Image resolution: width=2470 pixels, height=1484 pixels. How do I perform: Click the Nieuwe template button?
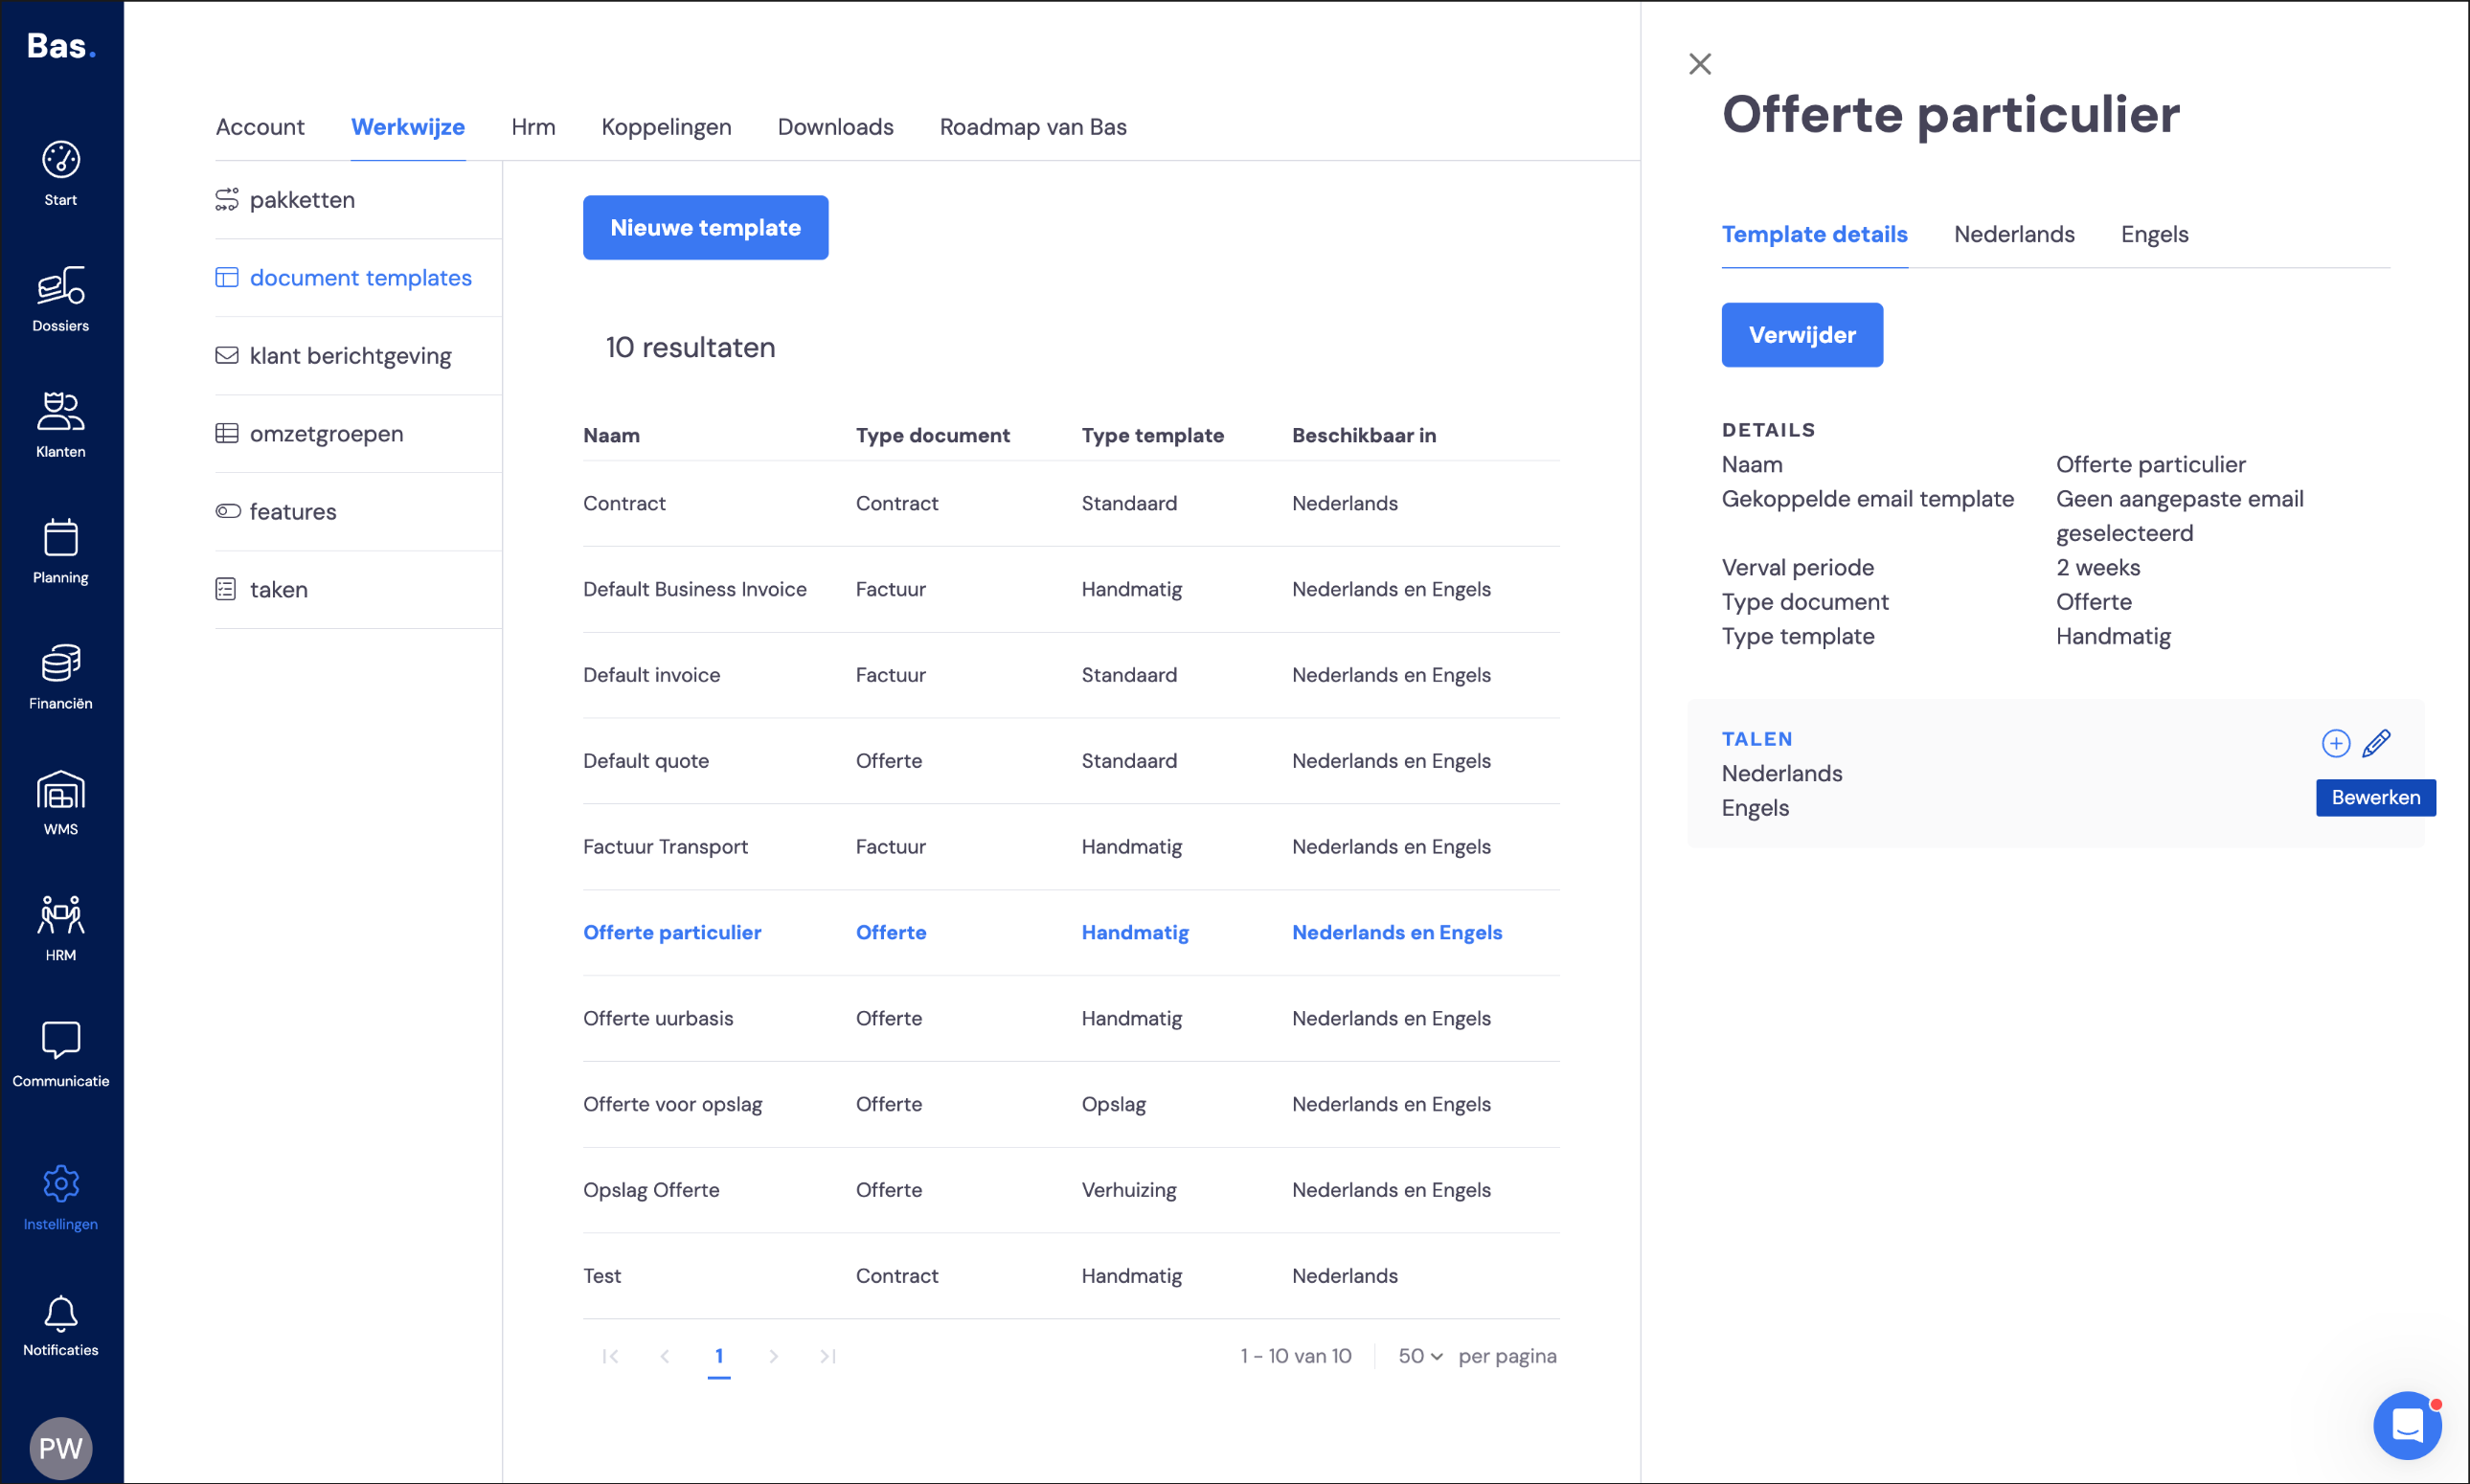click(x=705, y=228)
